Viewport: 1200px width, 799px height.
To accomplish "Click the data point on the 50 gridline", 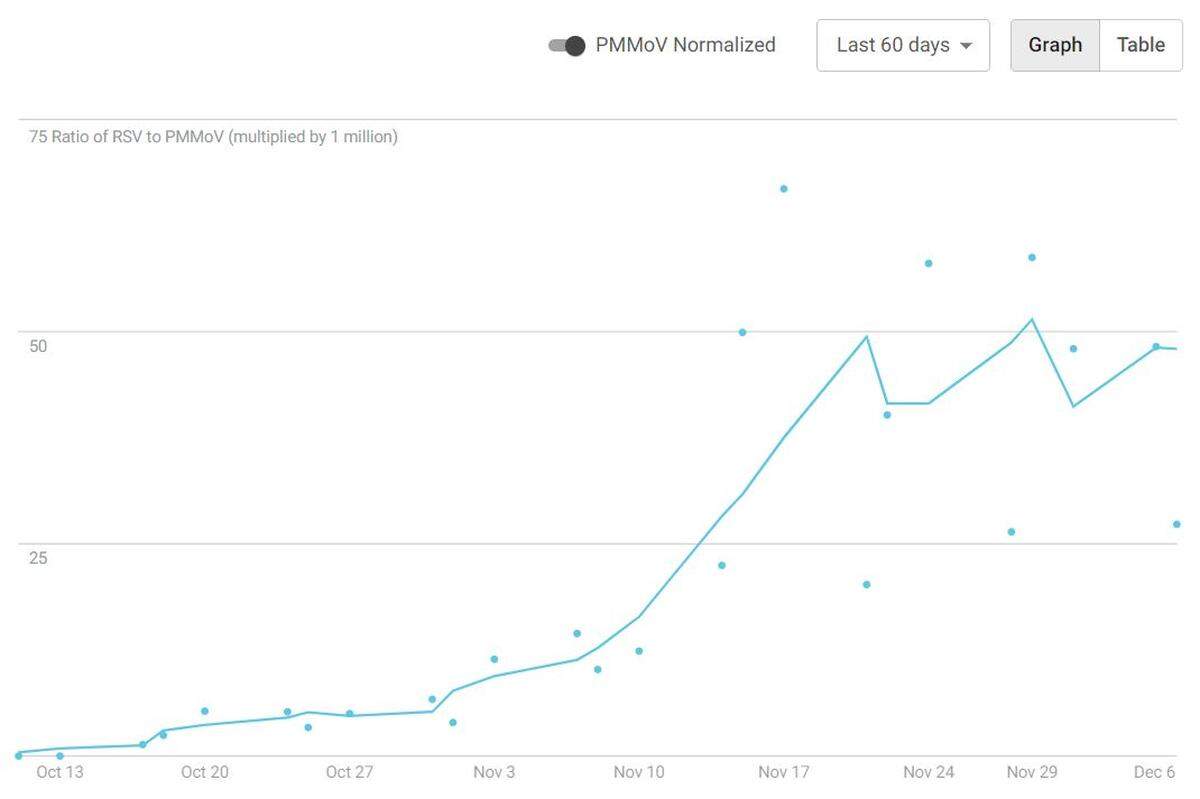I will click(x=742, y=332).
